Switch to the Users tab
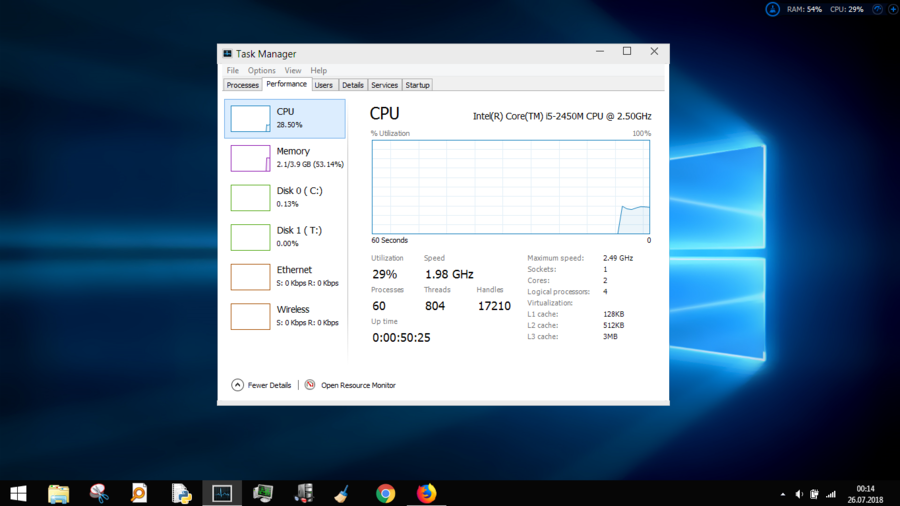Screen dimensions: 900x506 pos(324,85)
